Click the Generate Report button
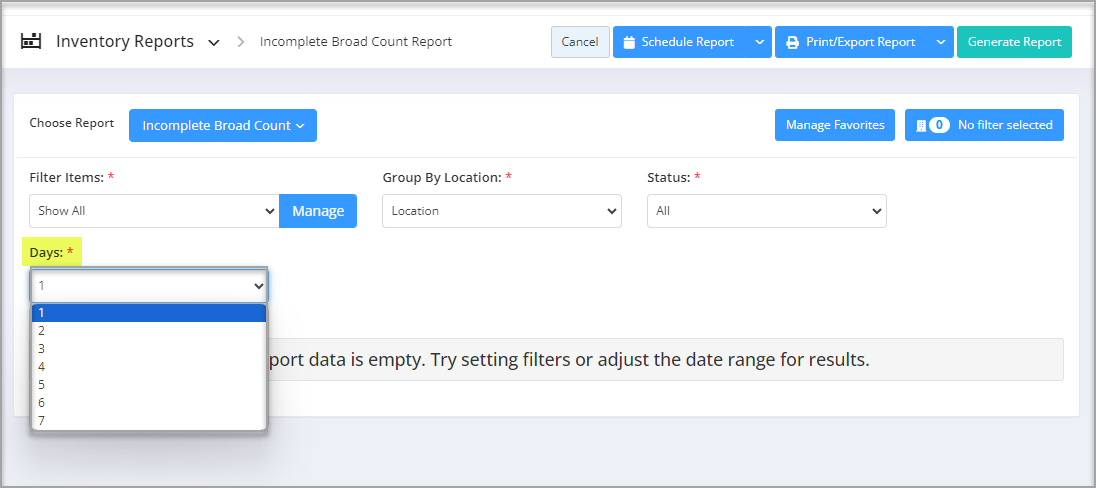 [1014, 42]
